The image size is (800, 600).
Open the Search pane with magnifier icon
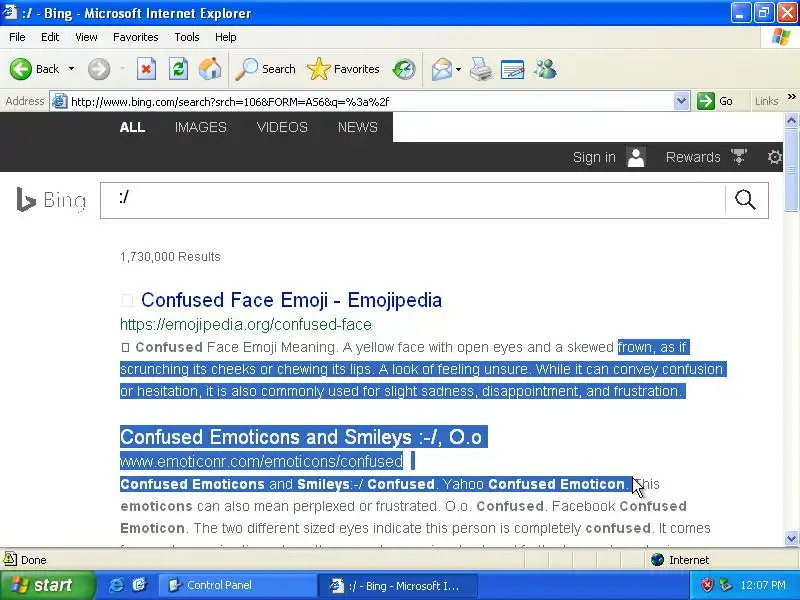pos(265,69)
